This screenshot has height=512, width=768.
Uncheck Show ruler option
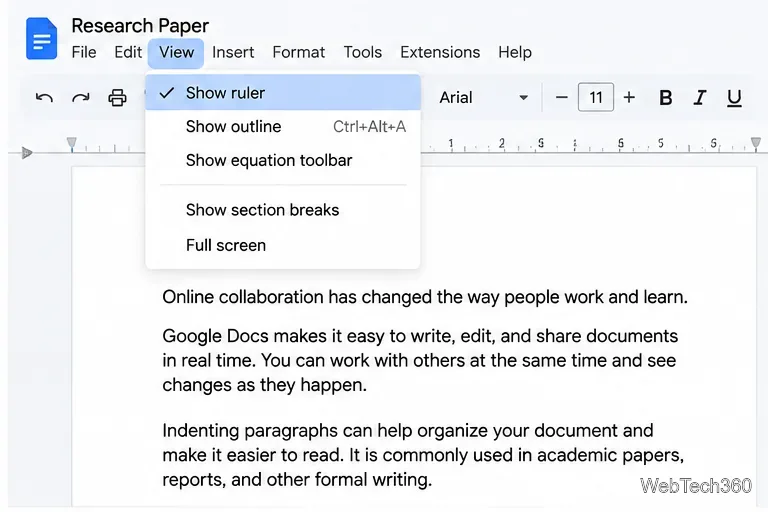click(283, 93)
